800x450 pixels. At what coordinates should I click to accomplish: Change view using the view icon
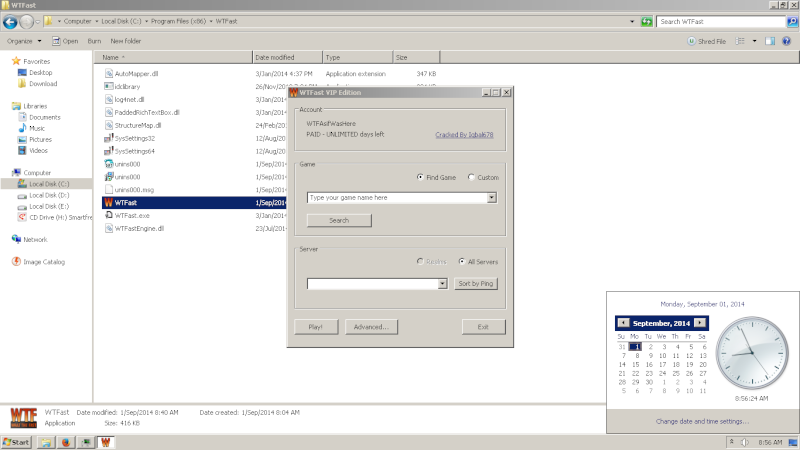tap(740, 41)
